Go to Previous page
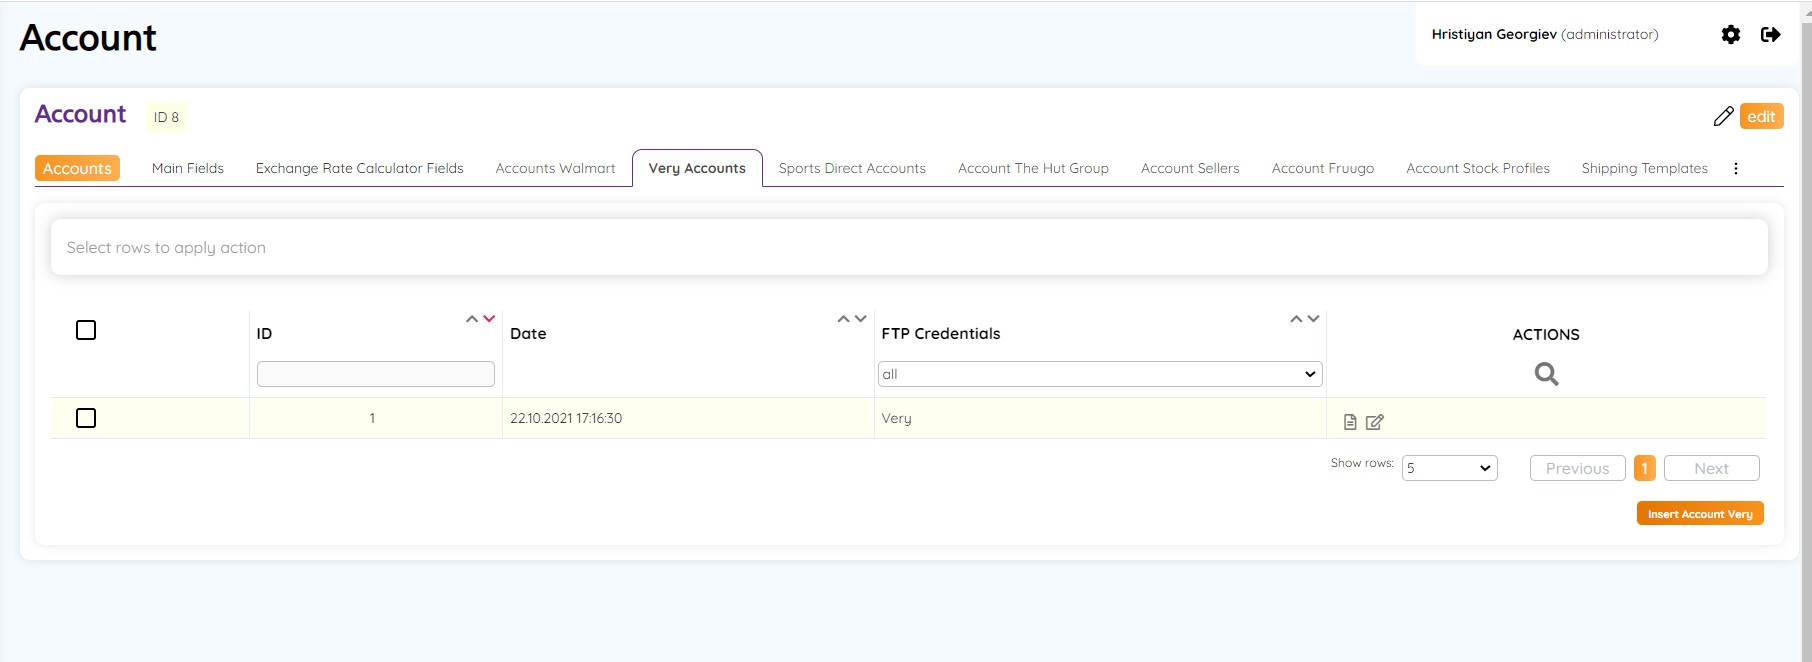This screenshot has width=1812, height=662. click(1577, 468)
